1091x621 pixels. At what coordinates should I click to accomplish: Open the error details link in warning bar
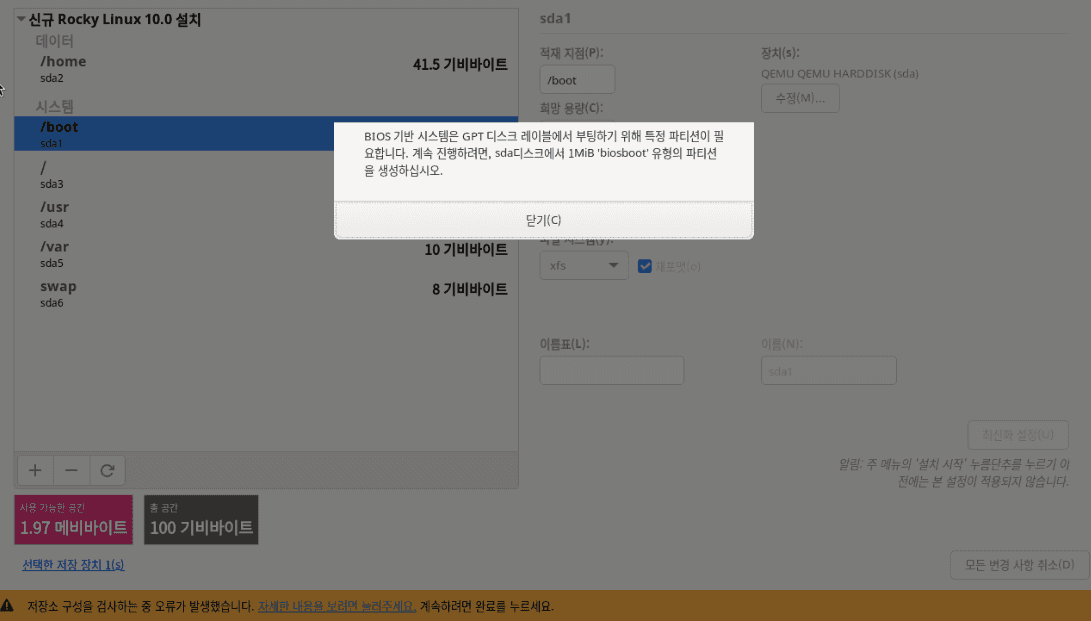tap(337, 606)
